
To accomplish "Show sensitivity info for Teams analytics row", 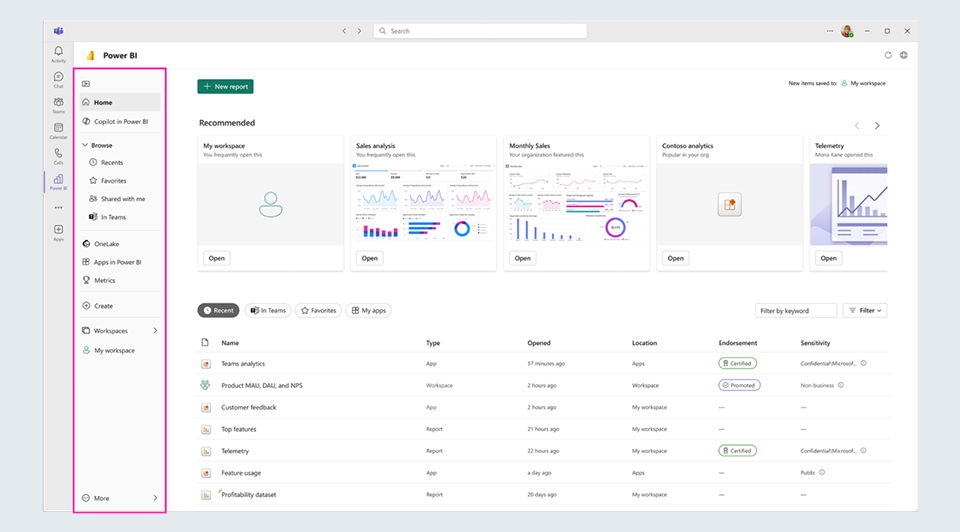I will [863, 363].
